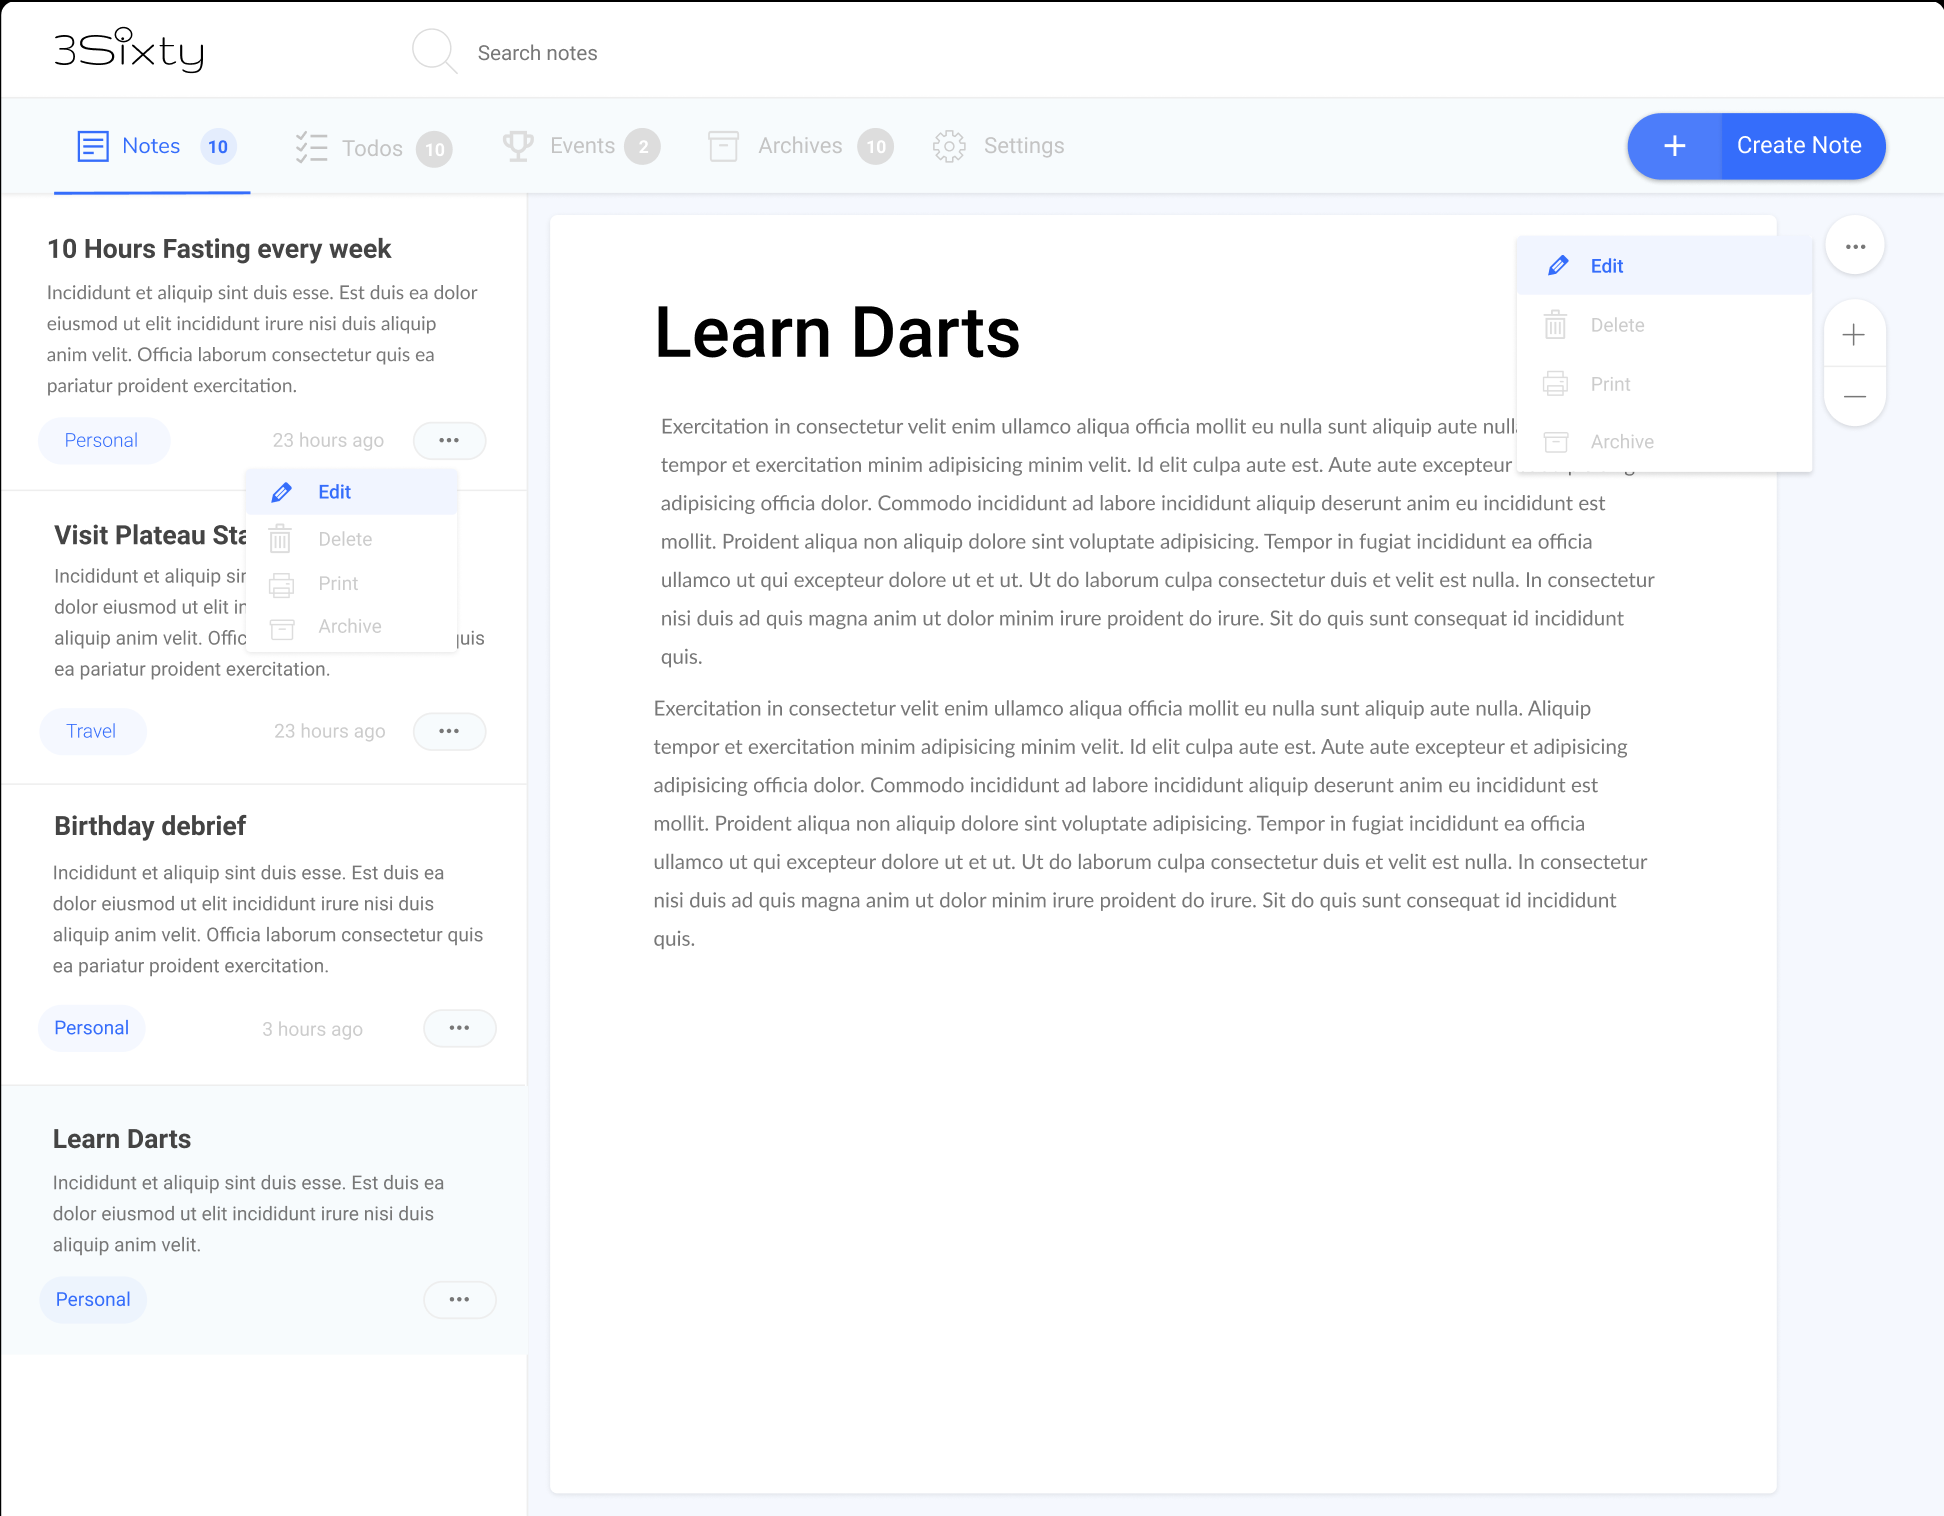The image size is (1944, 1516).
Task: Open options menu for Birthday debrief note
Action: pos(459,1028)
